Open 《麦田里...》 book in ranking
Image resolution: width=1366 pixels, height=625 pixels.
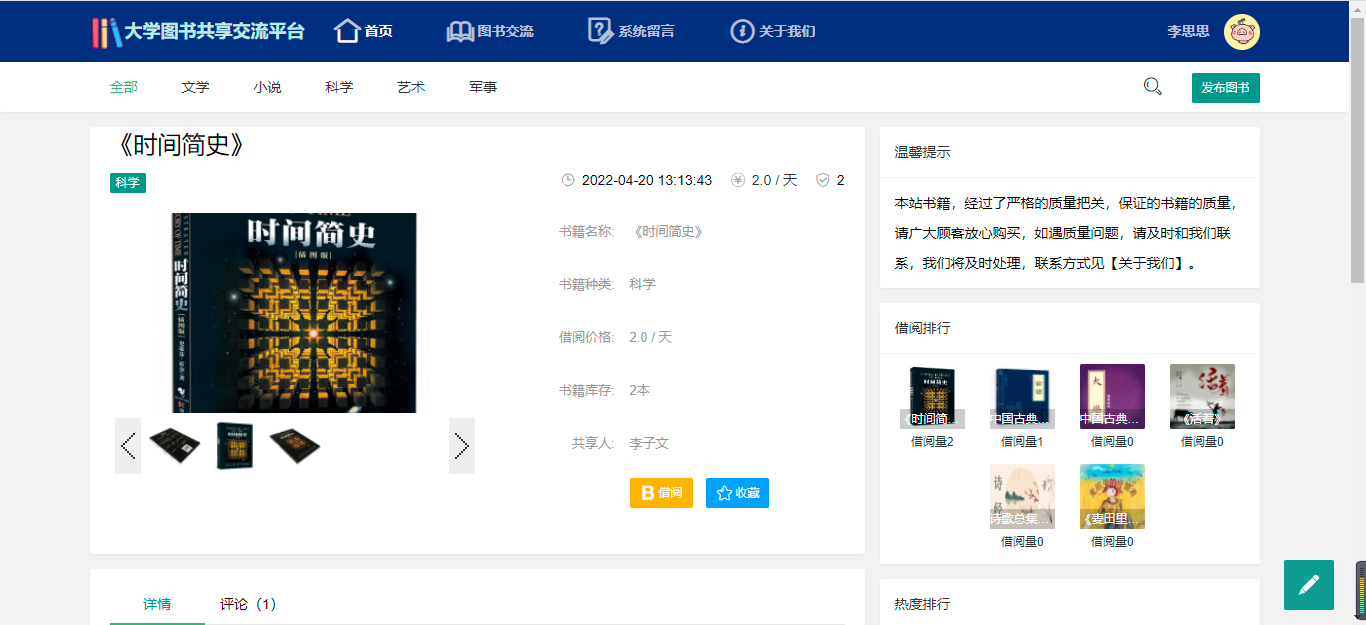click(x=1112, y=496)
